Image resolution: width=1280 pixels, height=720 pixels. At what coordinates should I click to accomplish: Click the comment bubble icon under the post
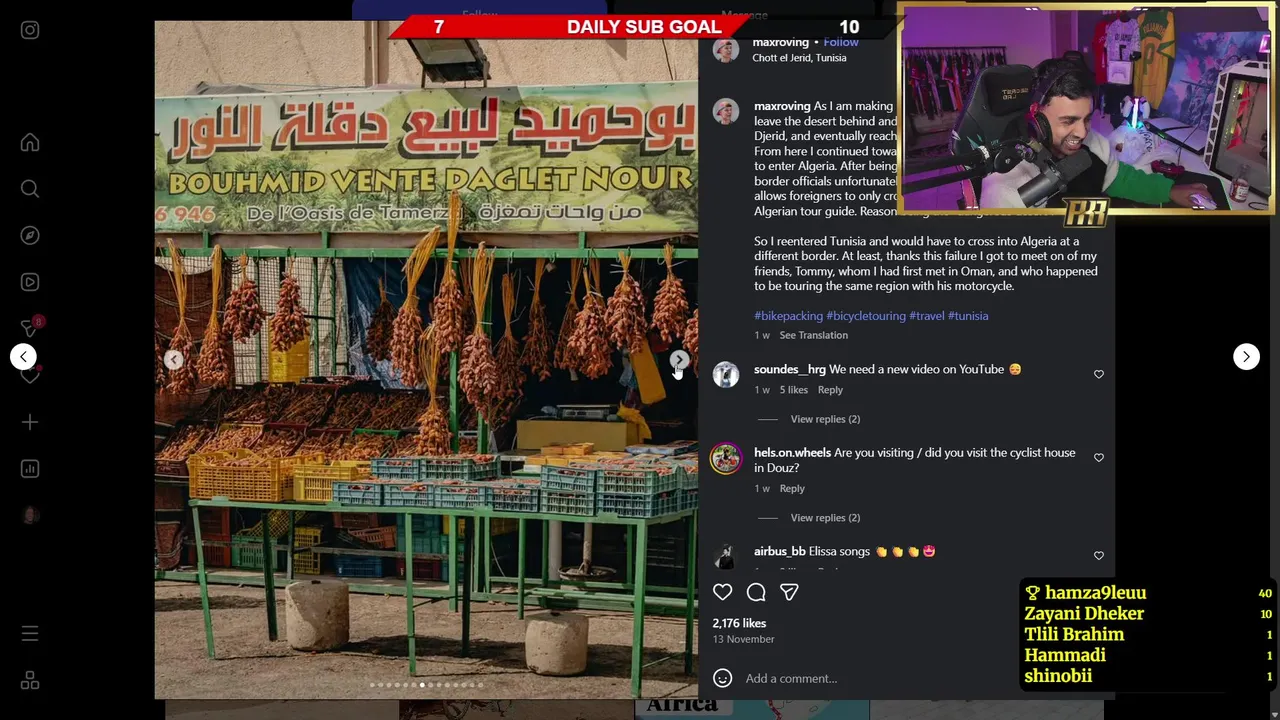coord(756,592)
